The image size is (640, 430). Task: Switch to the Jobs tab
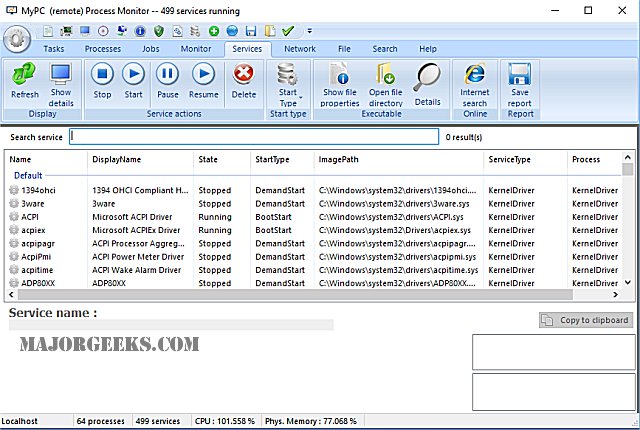point(151,49)
